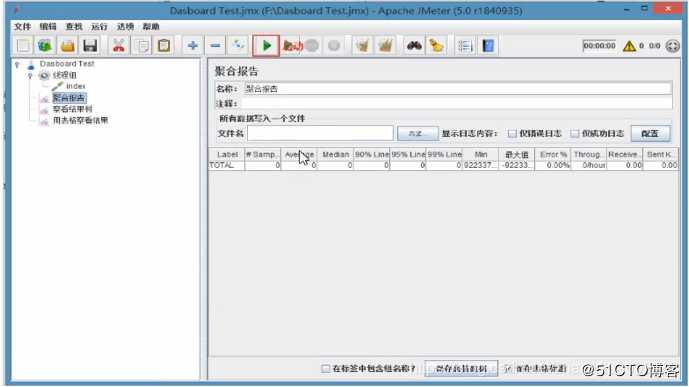Viewport: 689px width, 387px height.
Task: Click the 95% Line column header
Action: [408, 155]
